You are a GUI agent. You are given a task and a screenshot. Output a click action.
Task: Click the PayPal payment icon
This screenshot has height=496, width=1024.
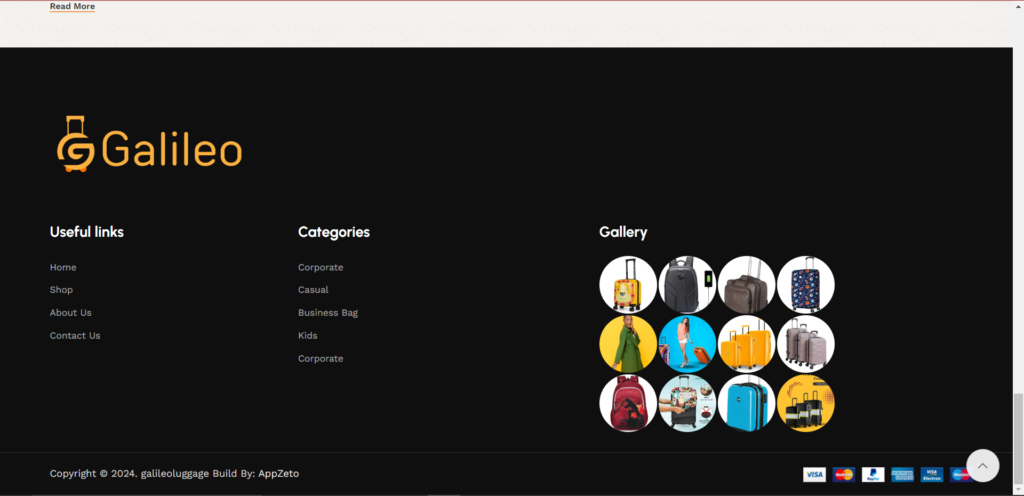tap(872, 474)
